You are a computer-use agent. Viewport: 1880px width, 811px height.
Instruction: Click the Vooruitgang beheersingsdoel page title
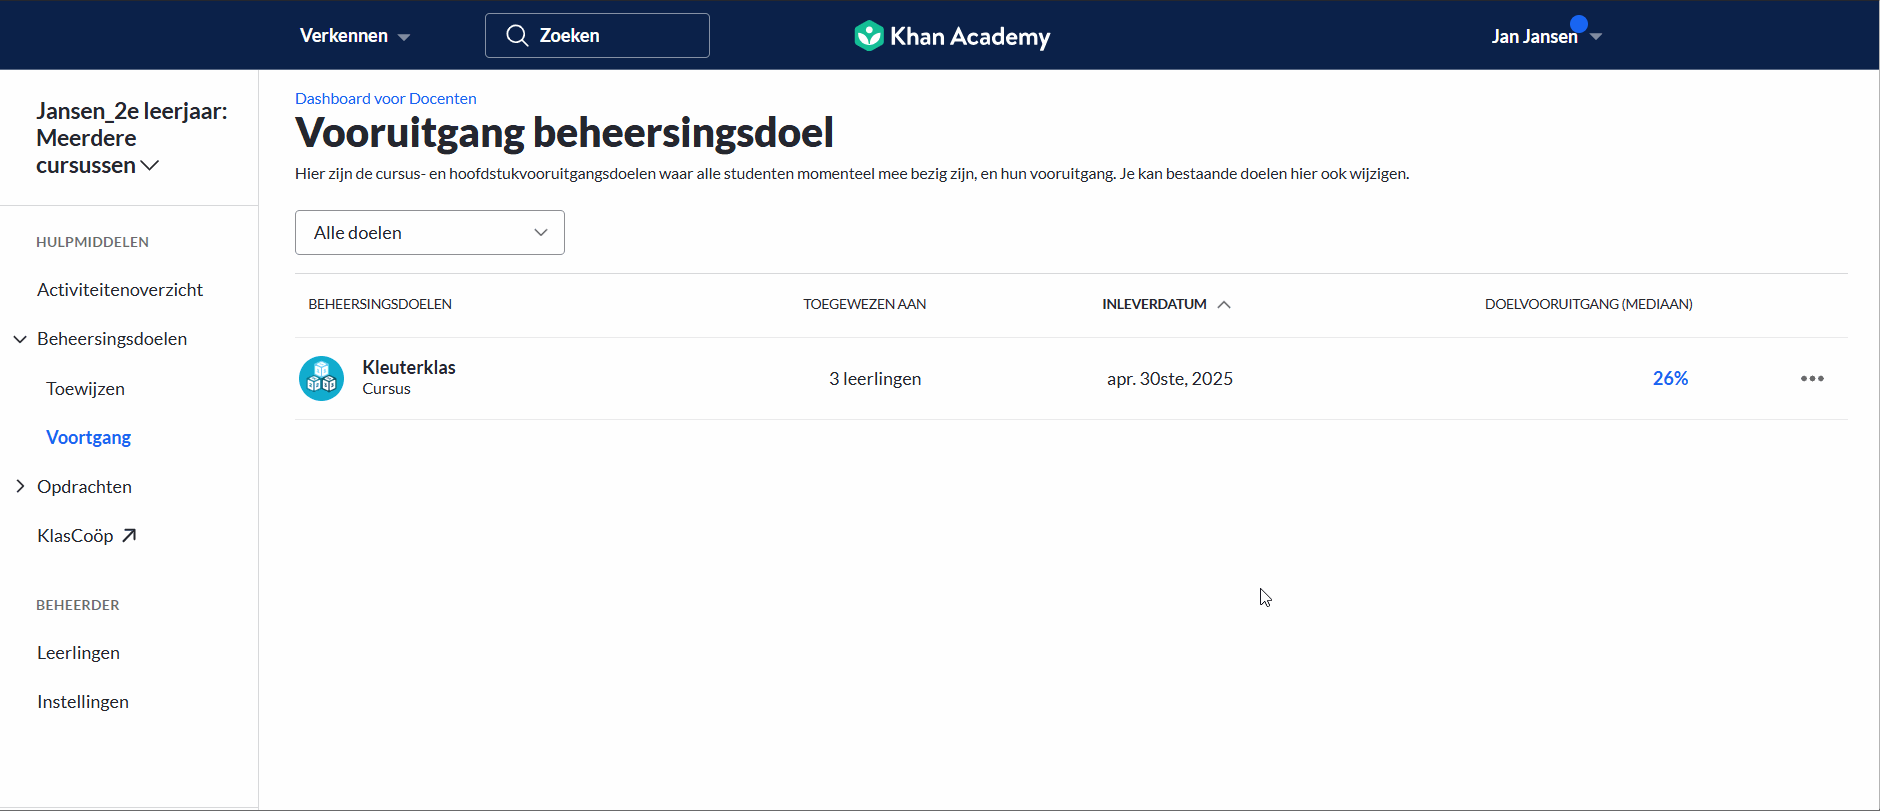564,132
